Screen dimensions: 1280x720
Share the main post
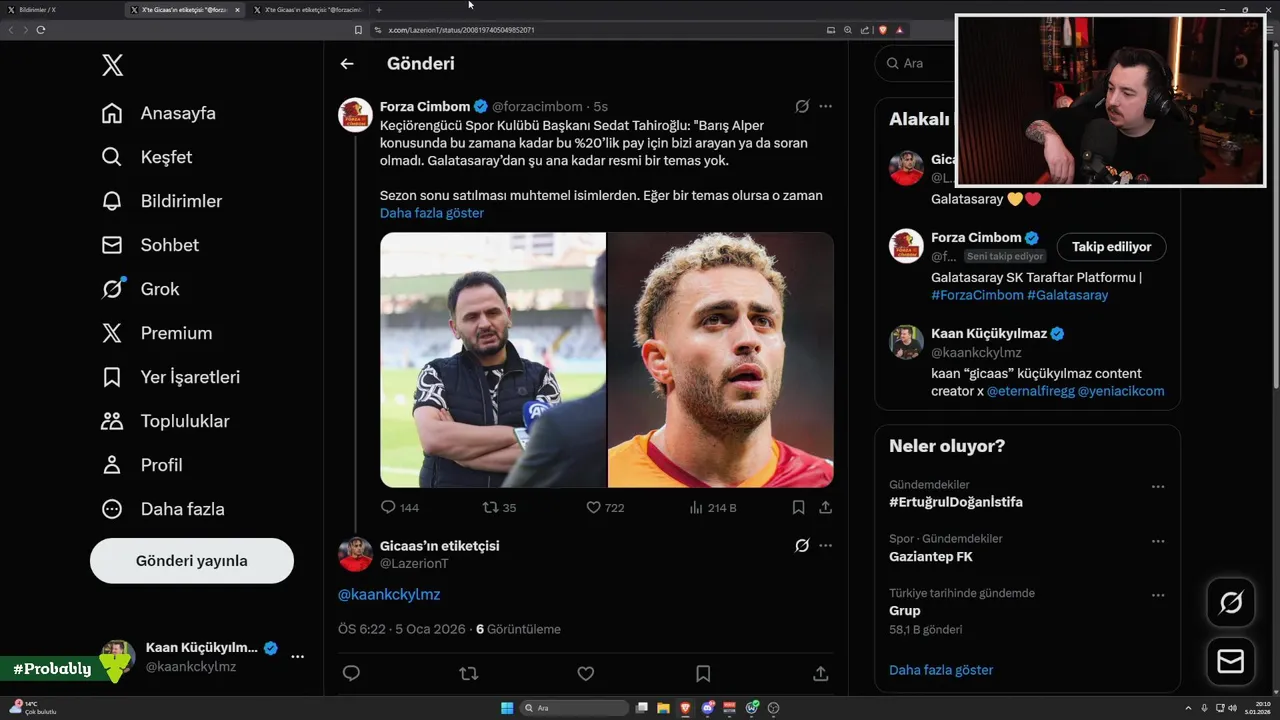tap(820, 673)
